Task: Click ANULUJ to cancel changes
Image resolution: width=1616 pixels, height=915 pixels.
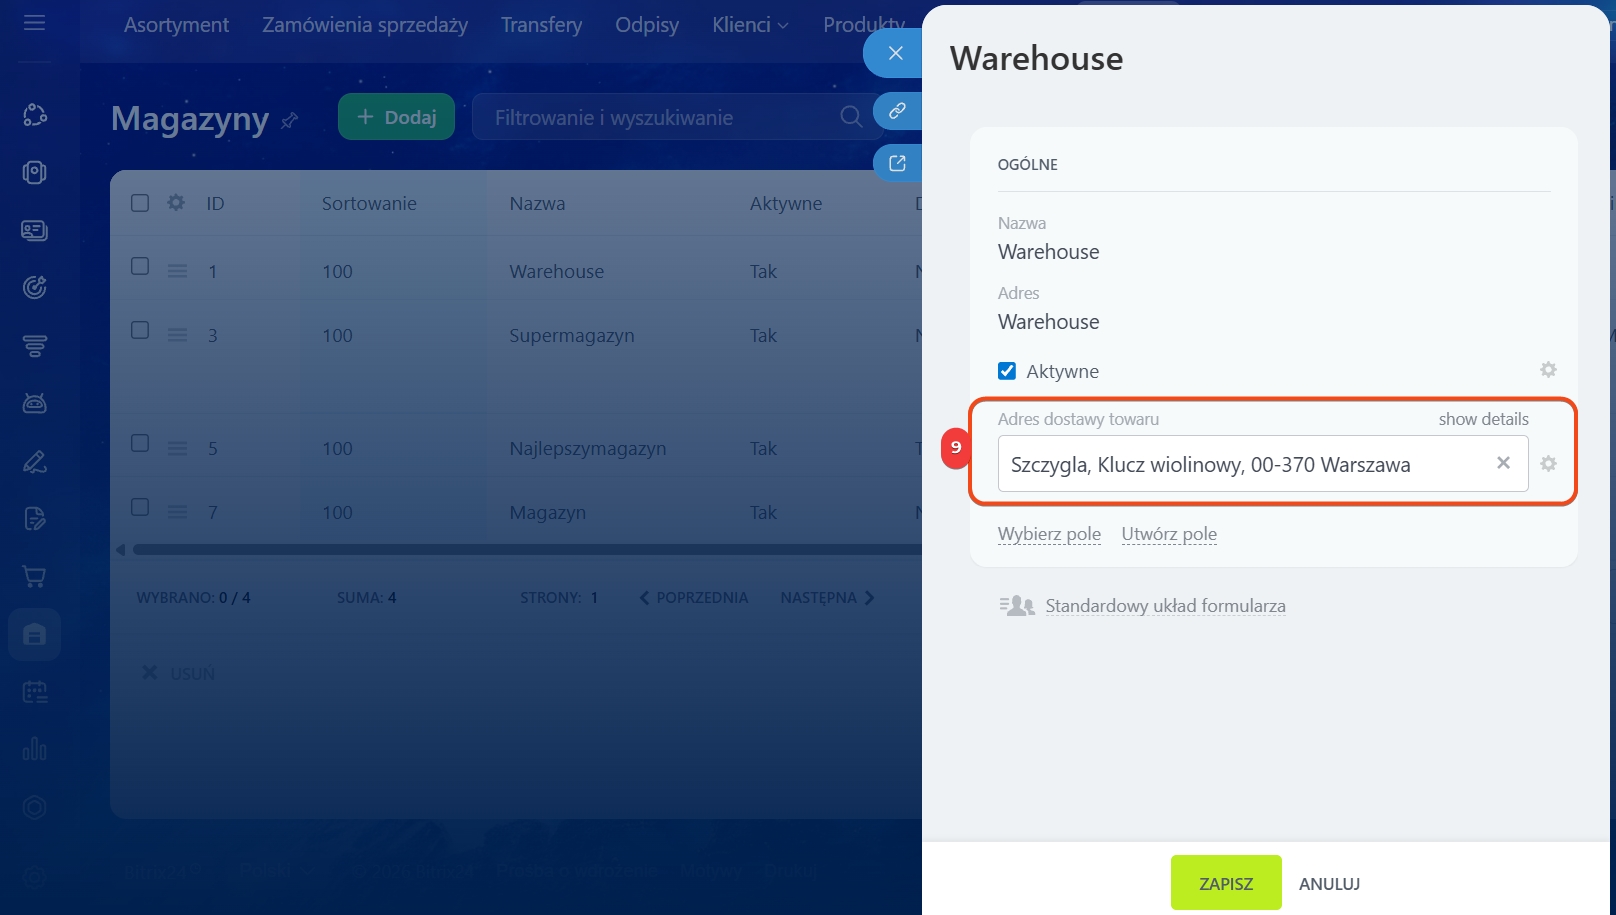Action: pyautogui.click(x=1329, y=884)
